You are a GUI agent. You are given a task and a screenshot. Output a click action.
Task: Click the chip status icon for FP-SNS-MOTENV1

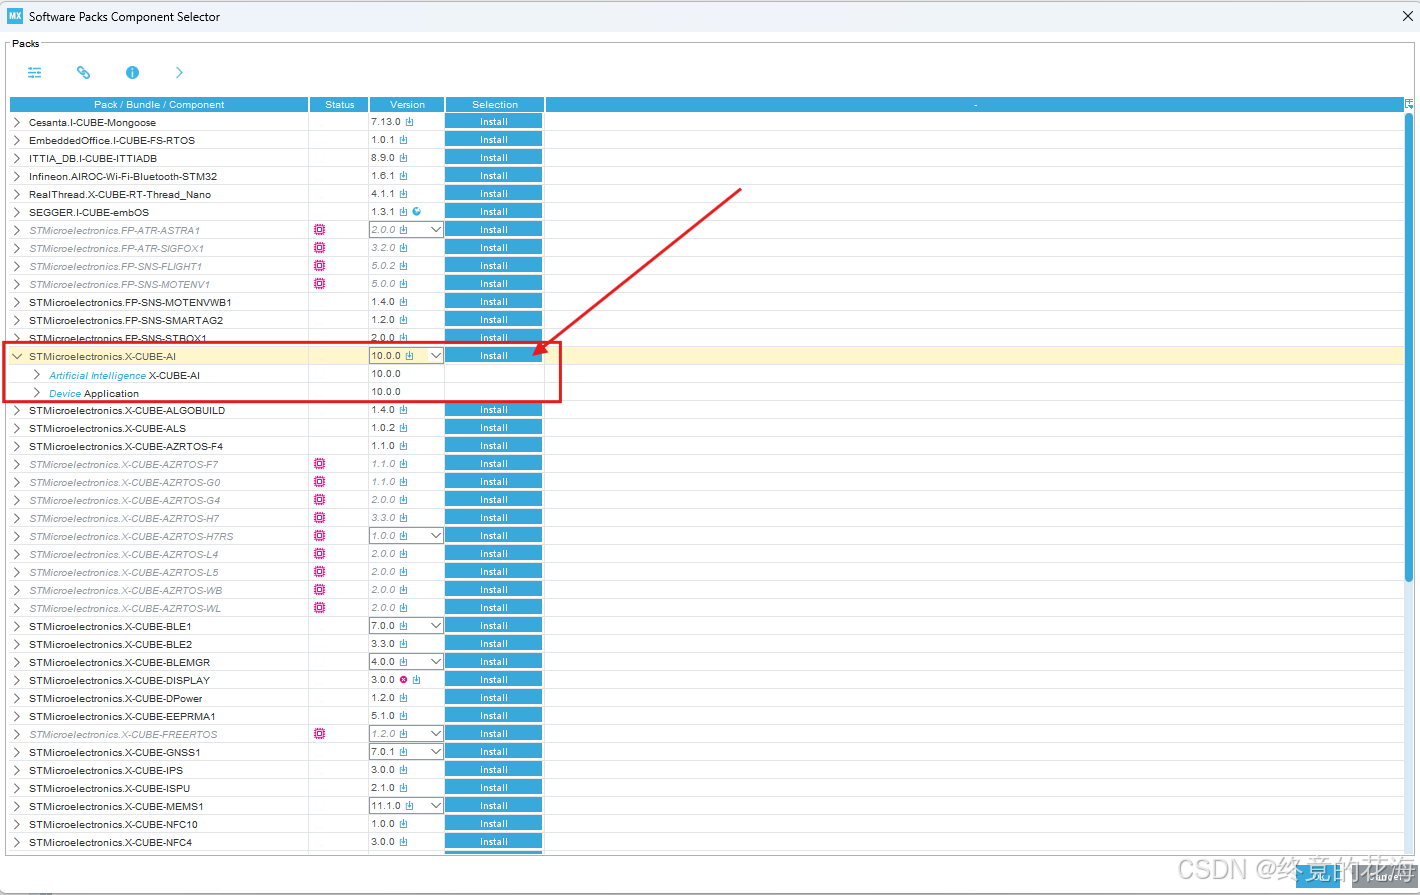click(320, 284)
